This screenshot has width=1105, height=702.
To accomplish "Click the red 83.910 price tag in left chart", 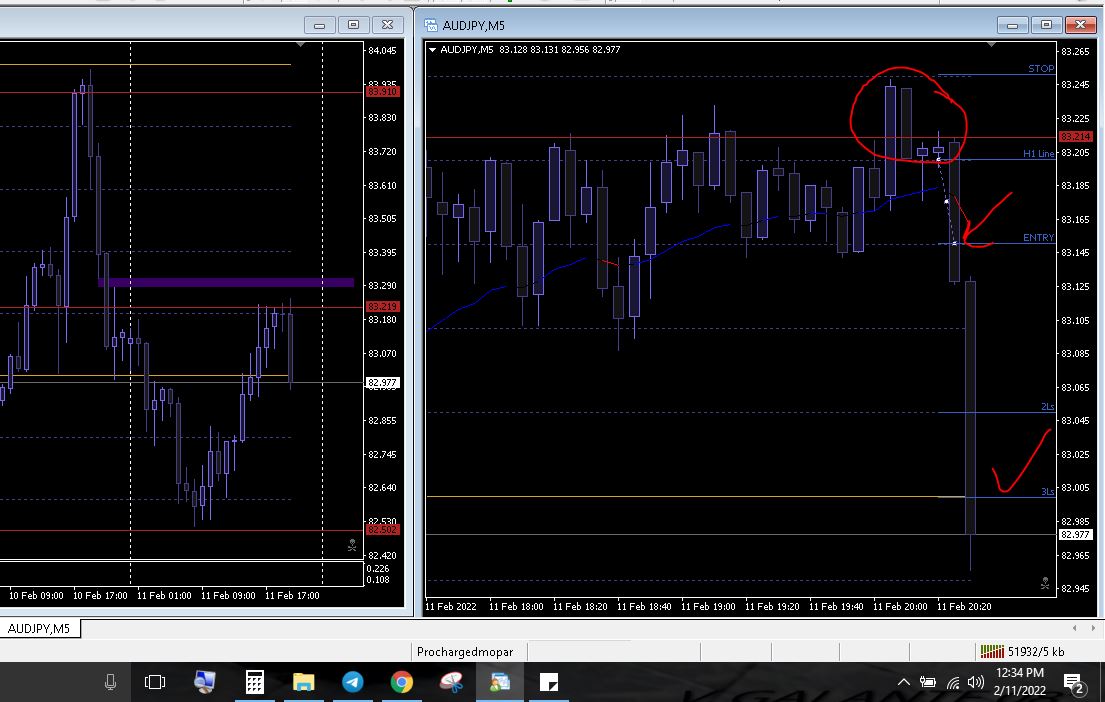I will pyautogui.click(x=383, y=92).
